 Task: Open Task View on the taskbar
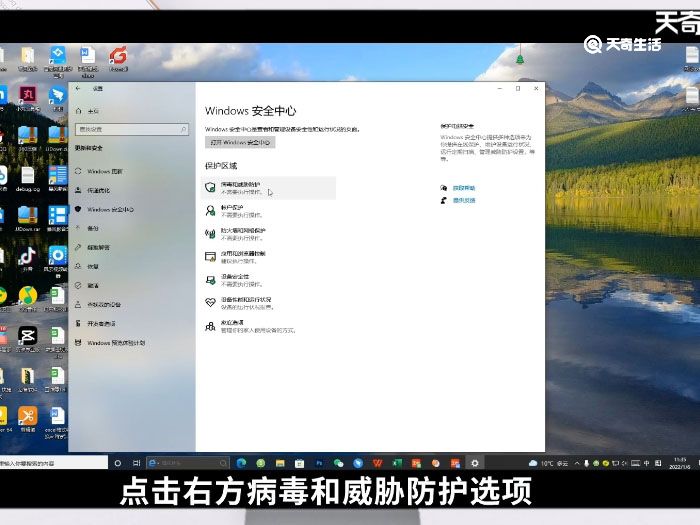137,463
